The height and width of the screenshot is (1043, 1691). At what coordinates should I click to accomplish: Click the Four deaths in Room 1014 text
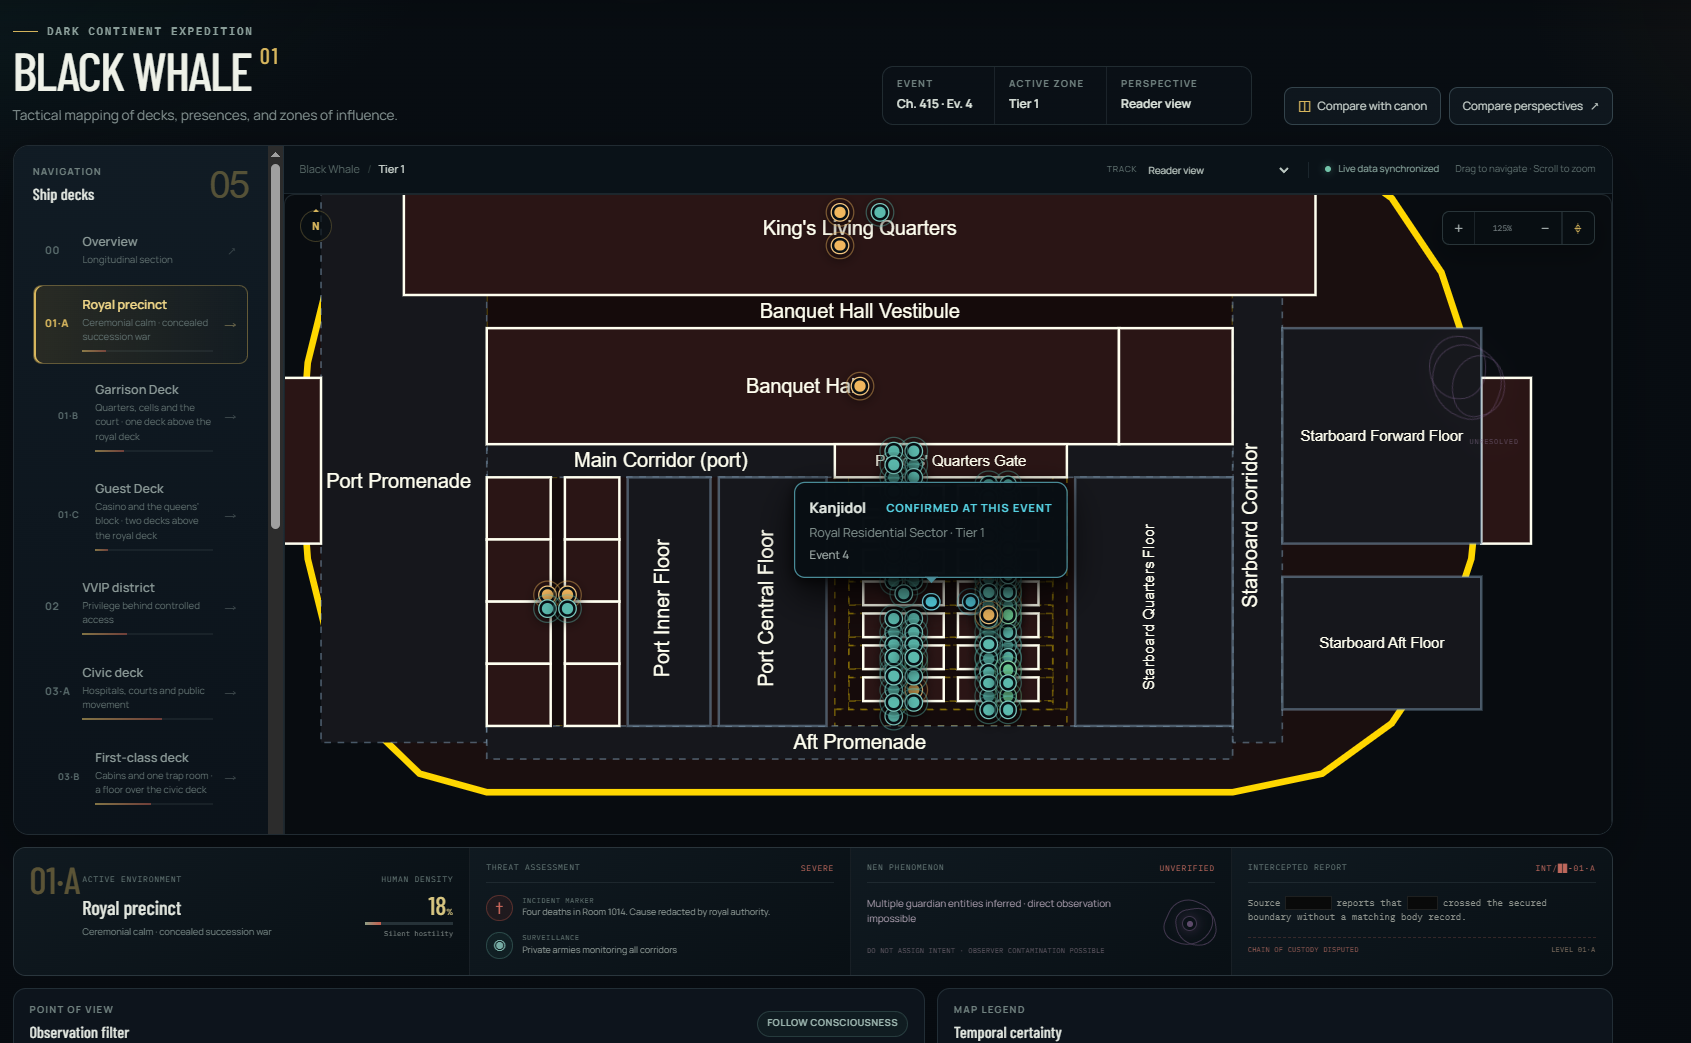(x=646, y=912)
